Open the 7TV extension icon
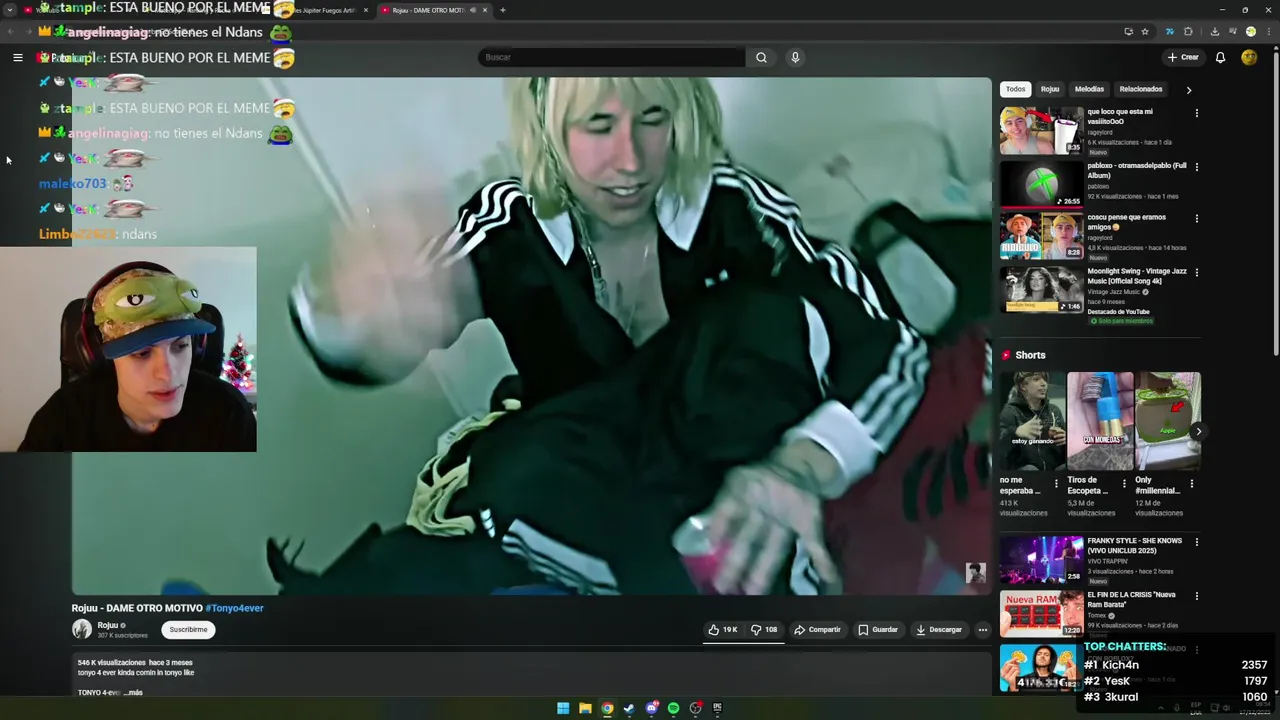Screen dimensions: 1280x720 [1170, 31]
